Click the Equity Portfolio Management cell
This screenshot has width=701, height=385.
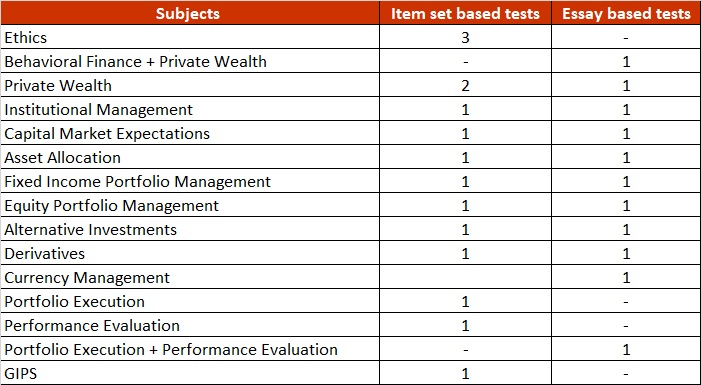190,205
